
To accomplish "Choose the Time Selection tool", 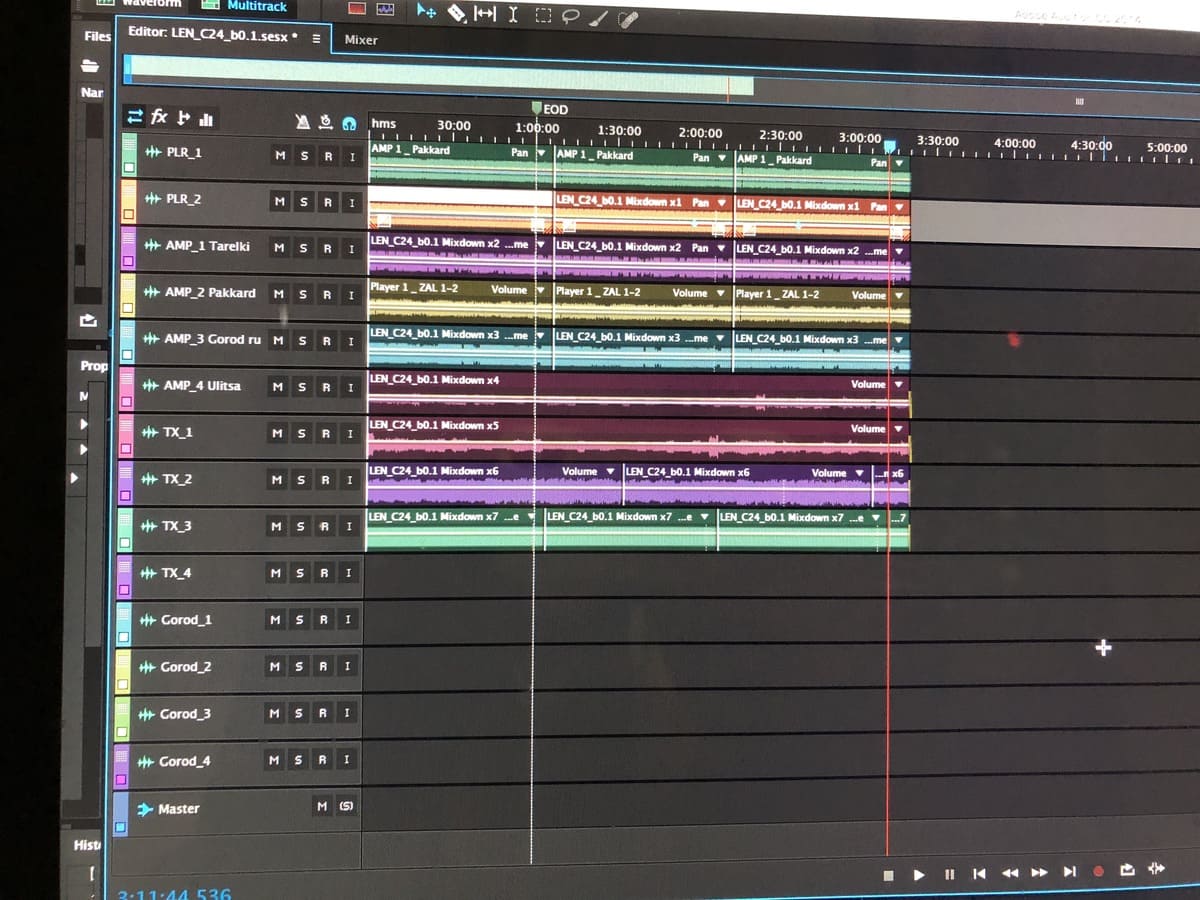I will [512, 12].
